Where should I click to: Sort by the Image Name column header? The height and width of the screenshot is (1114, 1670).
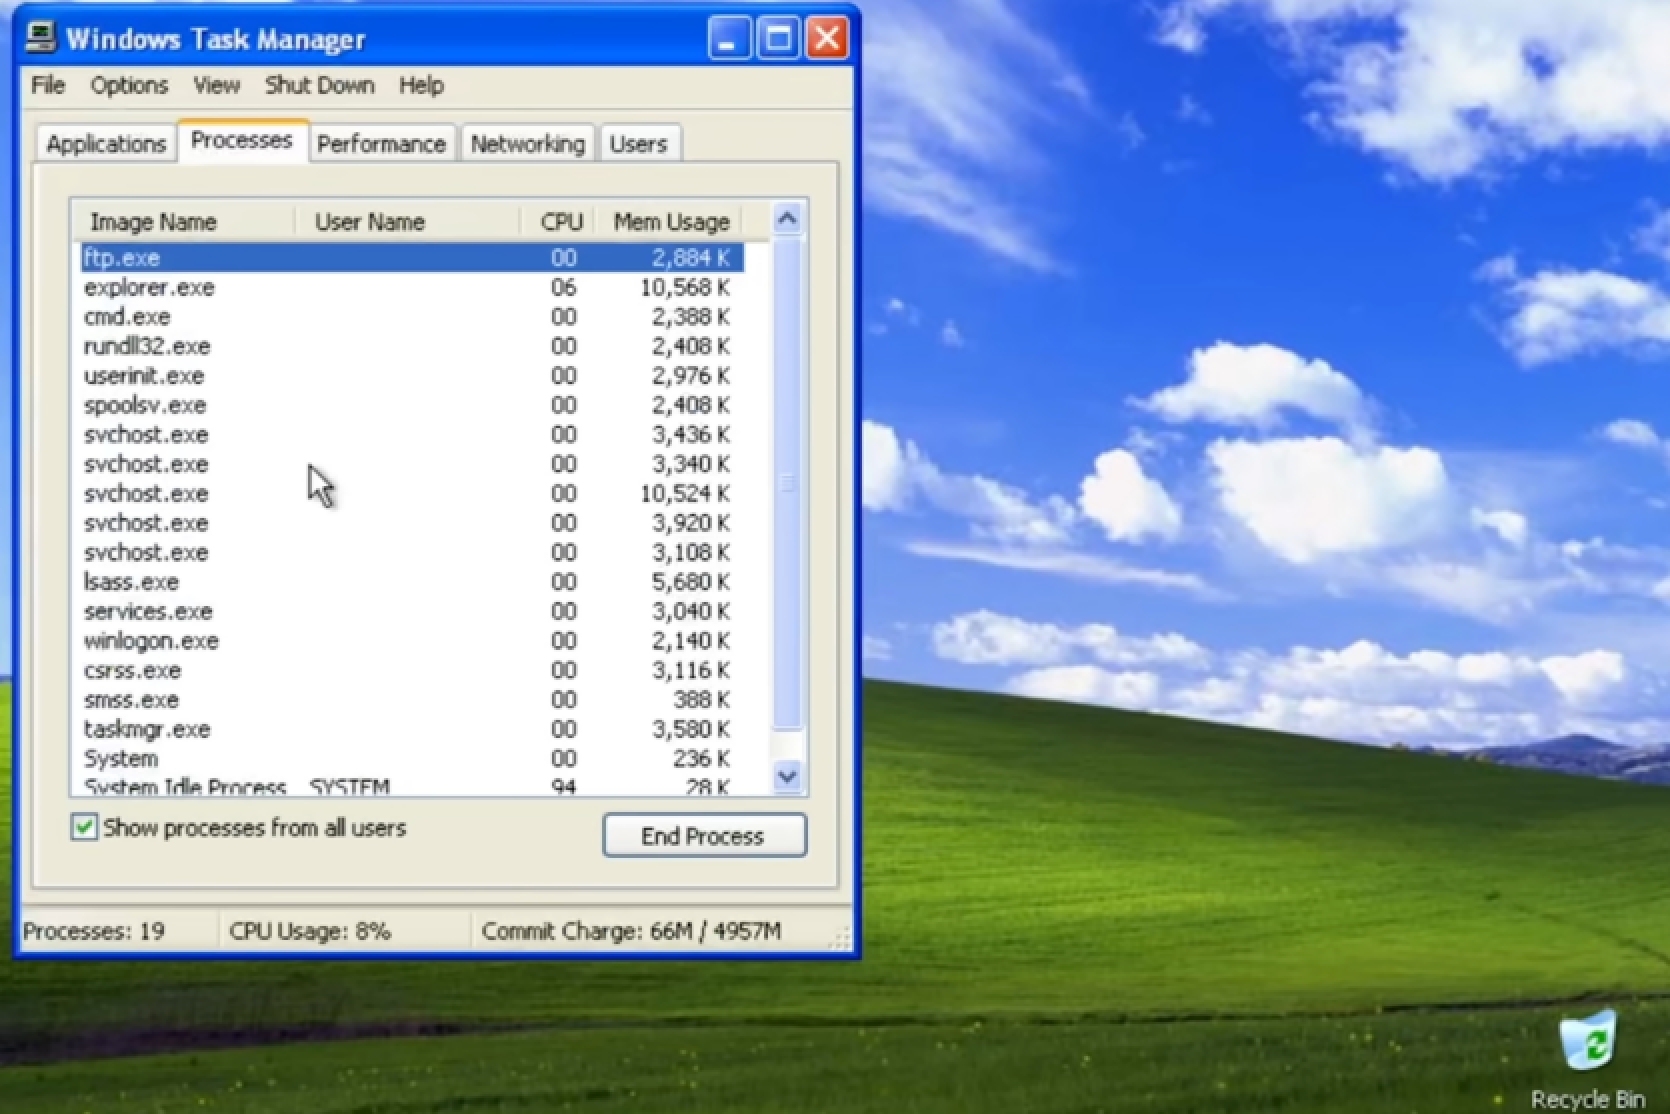click(184, 221)
